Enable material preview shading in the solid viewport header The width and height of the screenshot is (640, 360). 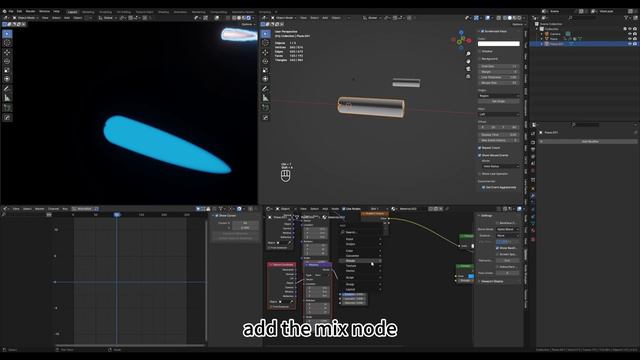pos(514,18)
